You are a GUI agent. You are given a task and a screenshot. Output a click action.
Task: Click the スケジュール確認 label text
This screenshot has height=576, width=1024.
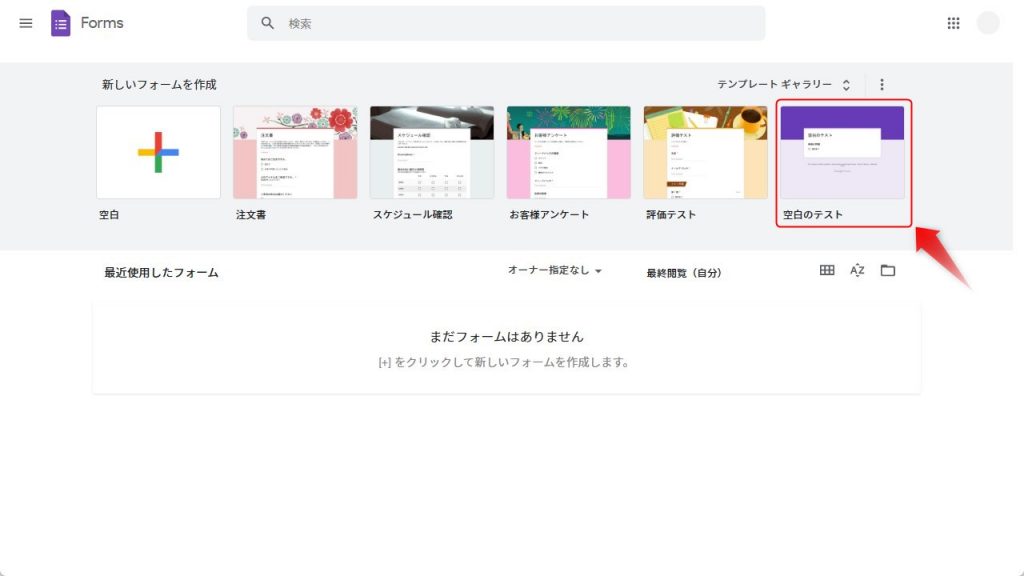coord(413,215)
